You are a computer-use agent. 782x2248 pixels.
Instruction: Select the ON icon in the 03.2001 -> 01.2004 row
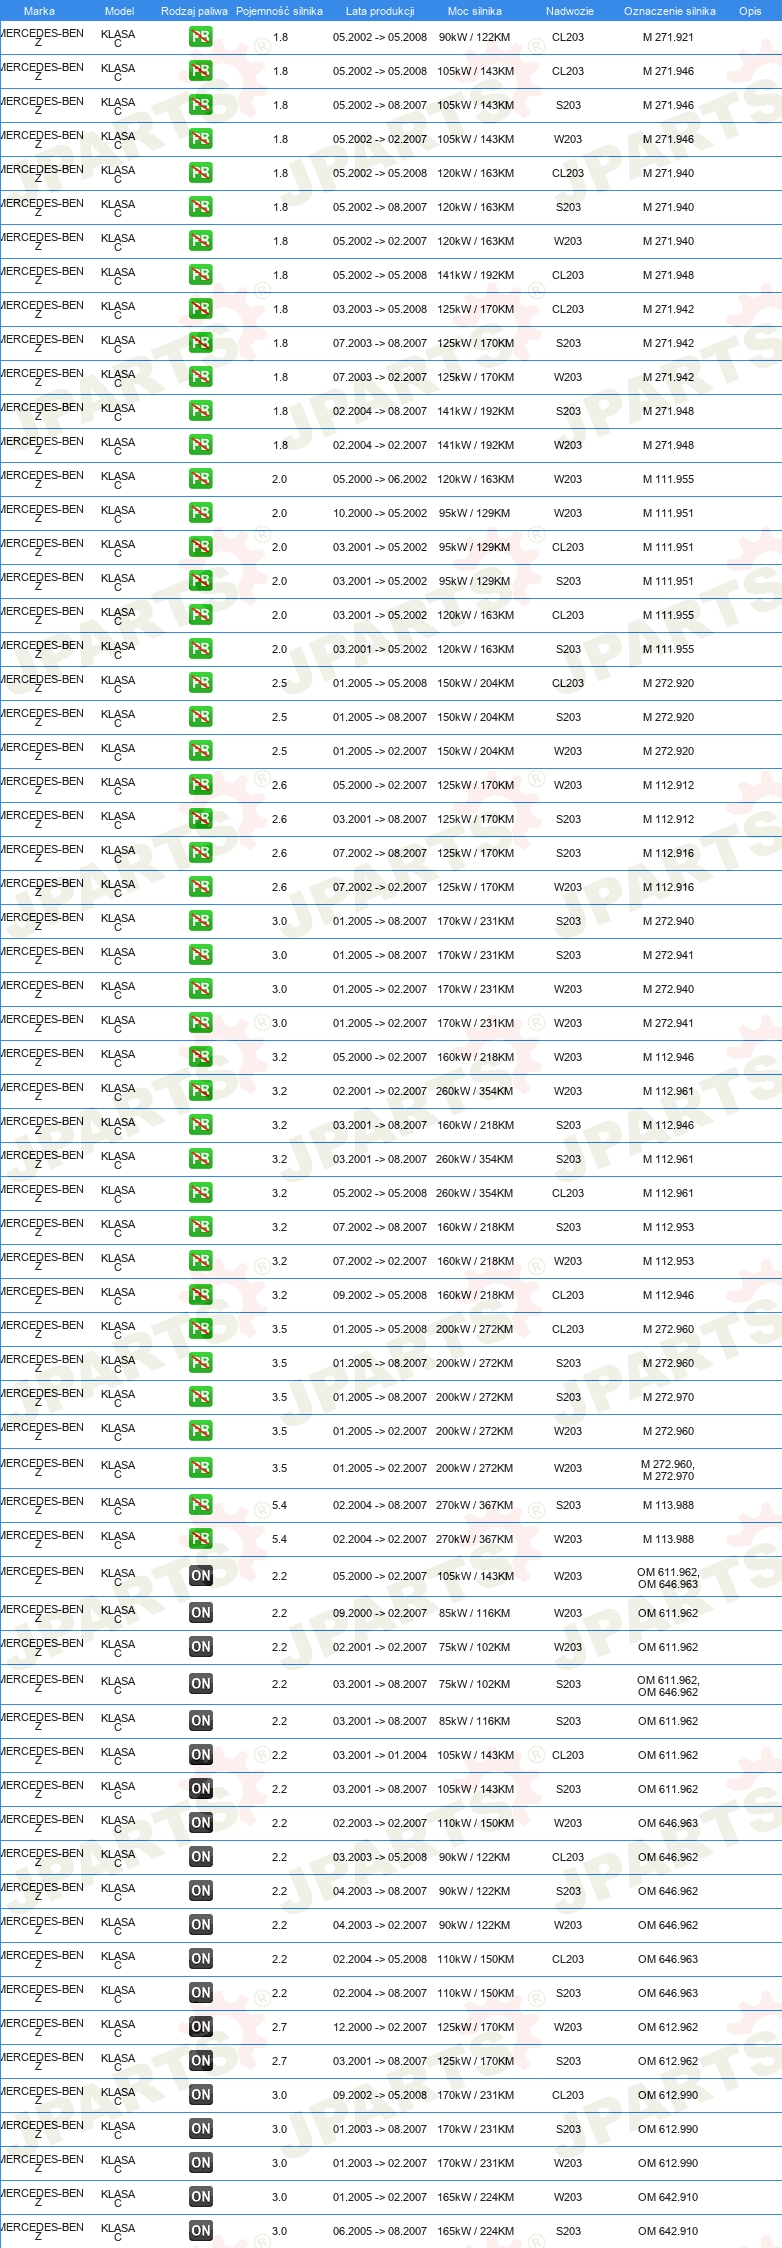(201, 1755)
